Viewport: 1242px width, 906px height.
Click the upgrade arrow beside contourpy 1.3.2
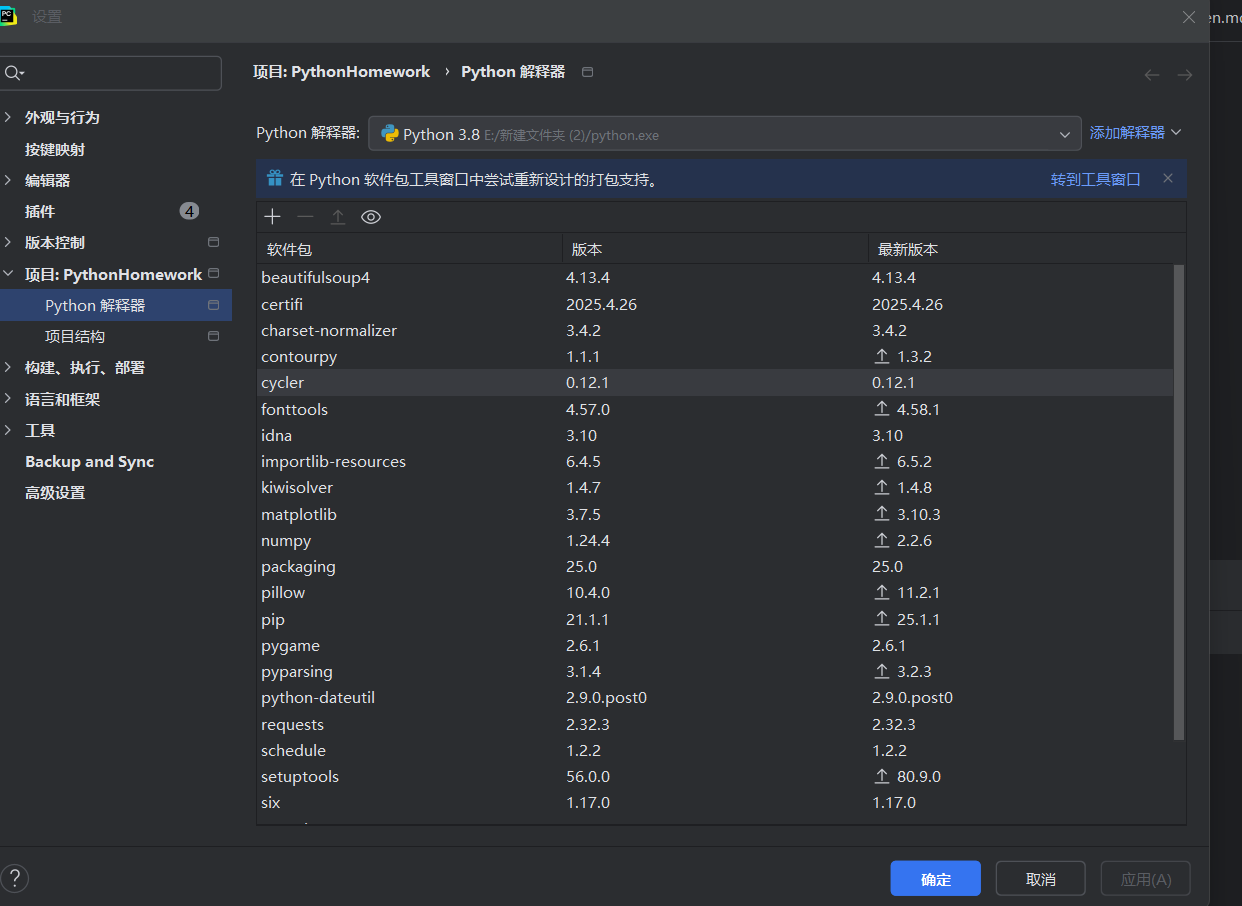(x=882, y=357)
